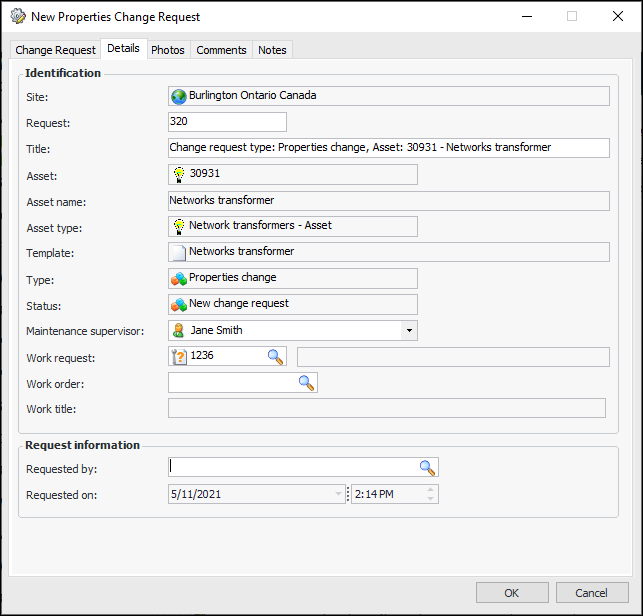Click the person icon beside Jane Smith
The image size is (643, 616).
click(x=179, y=330)
